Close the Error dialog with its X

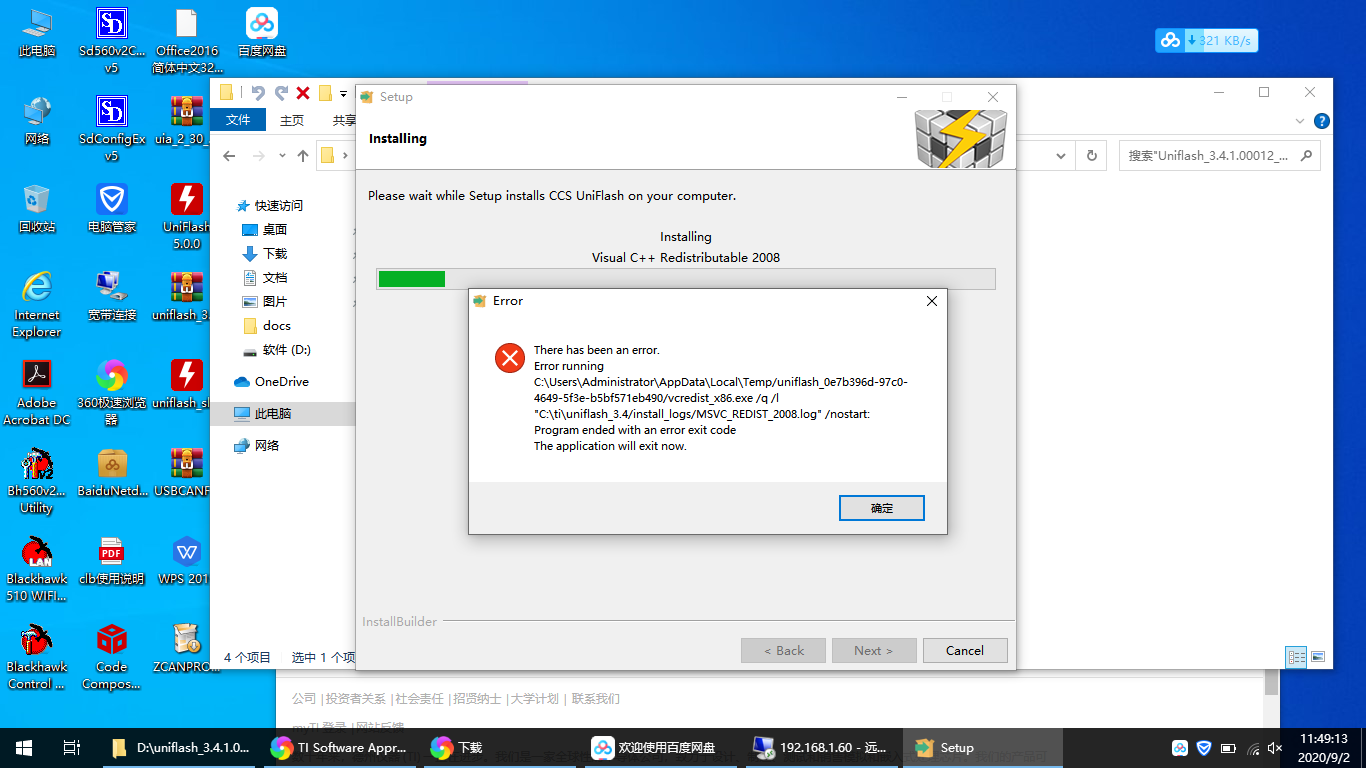pos(932,301)
